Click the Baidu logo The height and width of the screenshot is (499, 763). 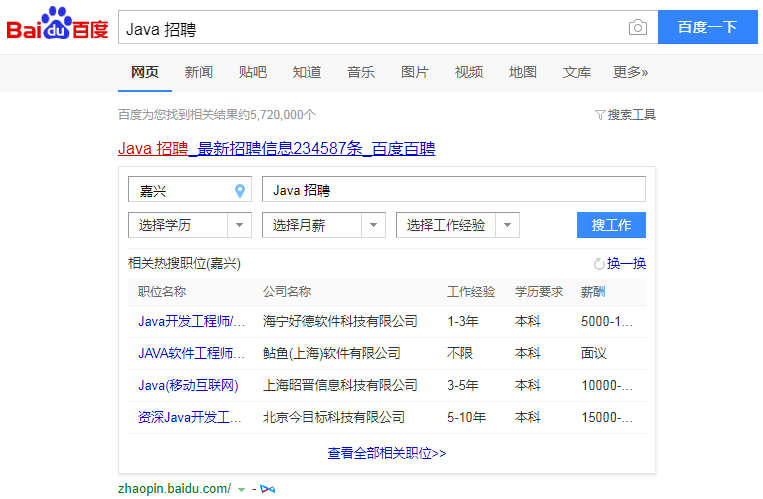[x=57, y=23]
